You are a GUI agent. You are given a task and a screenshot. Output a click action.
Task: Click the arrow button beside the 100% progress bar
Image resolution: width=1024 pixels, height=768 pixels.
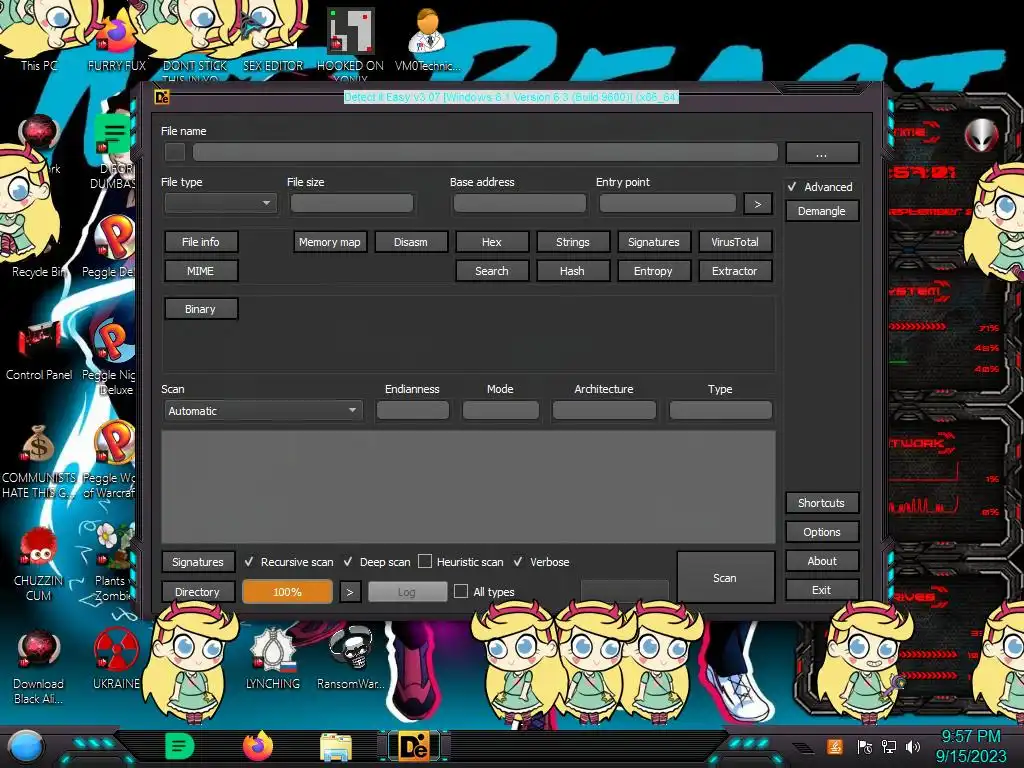[350, 592]
